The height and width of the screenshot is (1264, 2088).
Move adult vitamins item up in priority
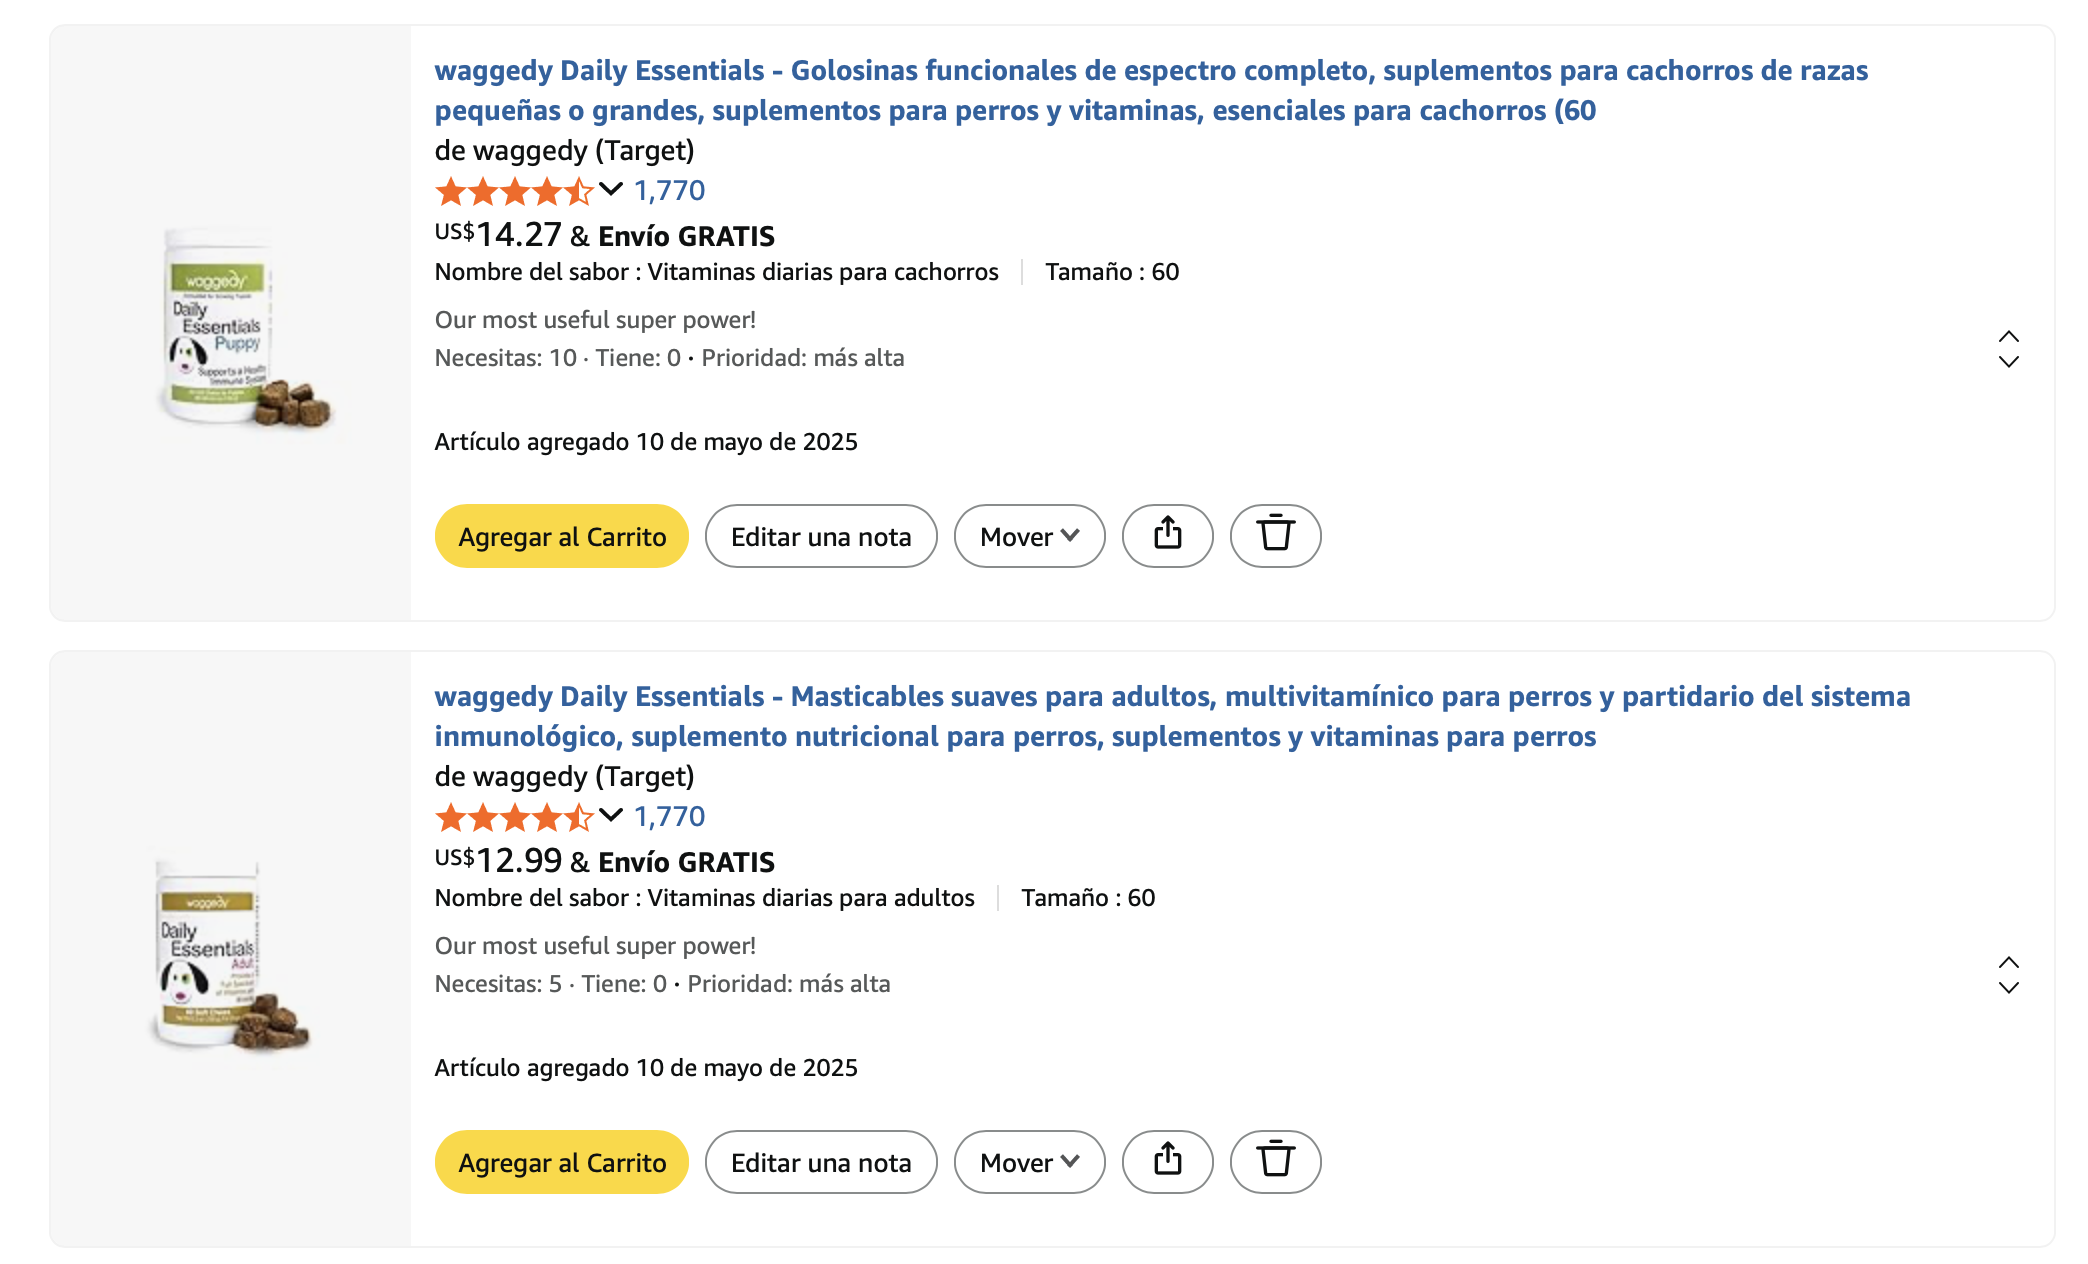point(2008,962)
